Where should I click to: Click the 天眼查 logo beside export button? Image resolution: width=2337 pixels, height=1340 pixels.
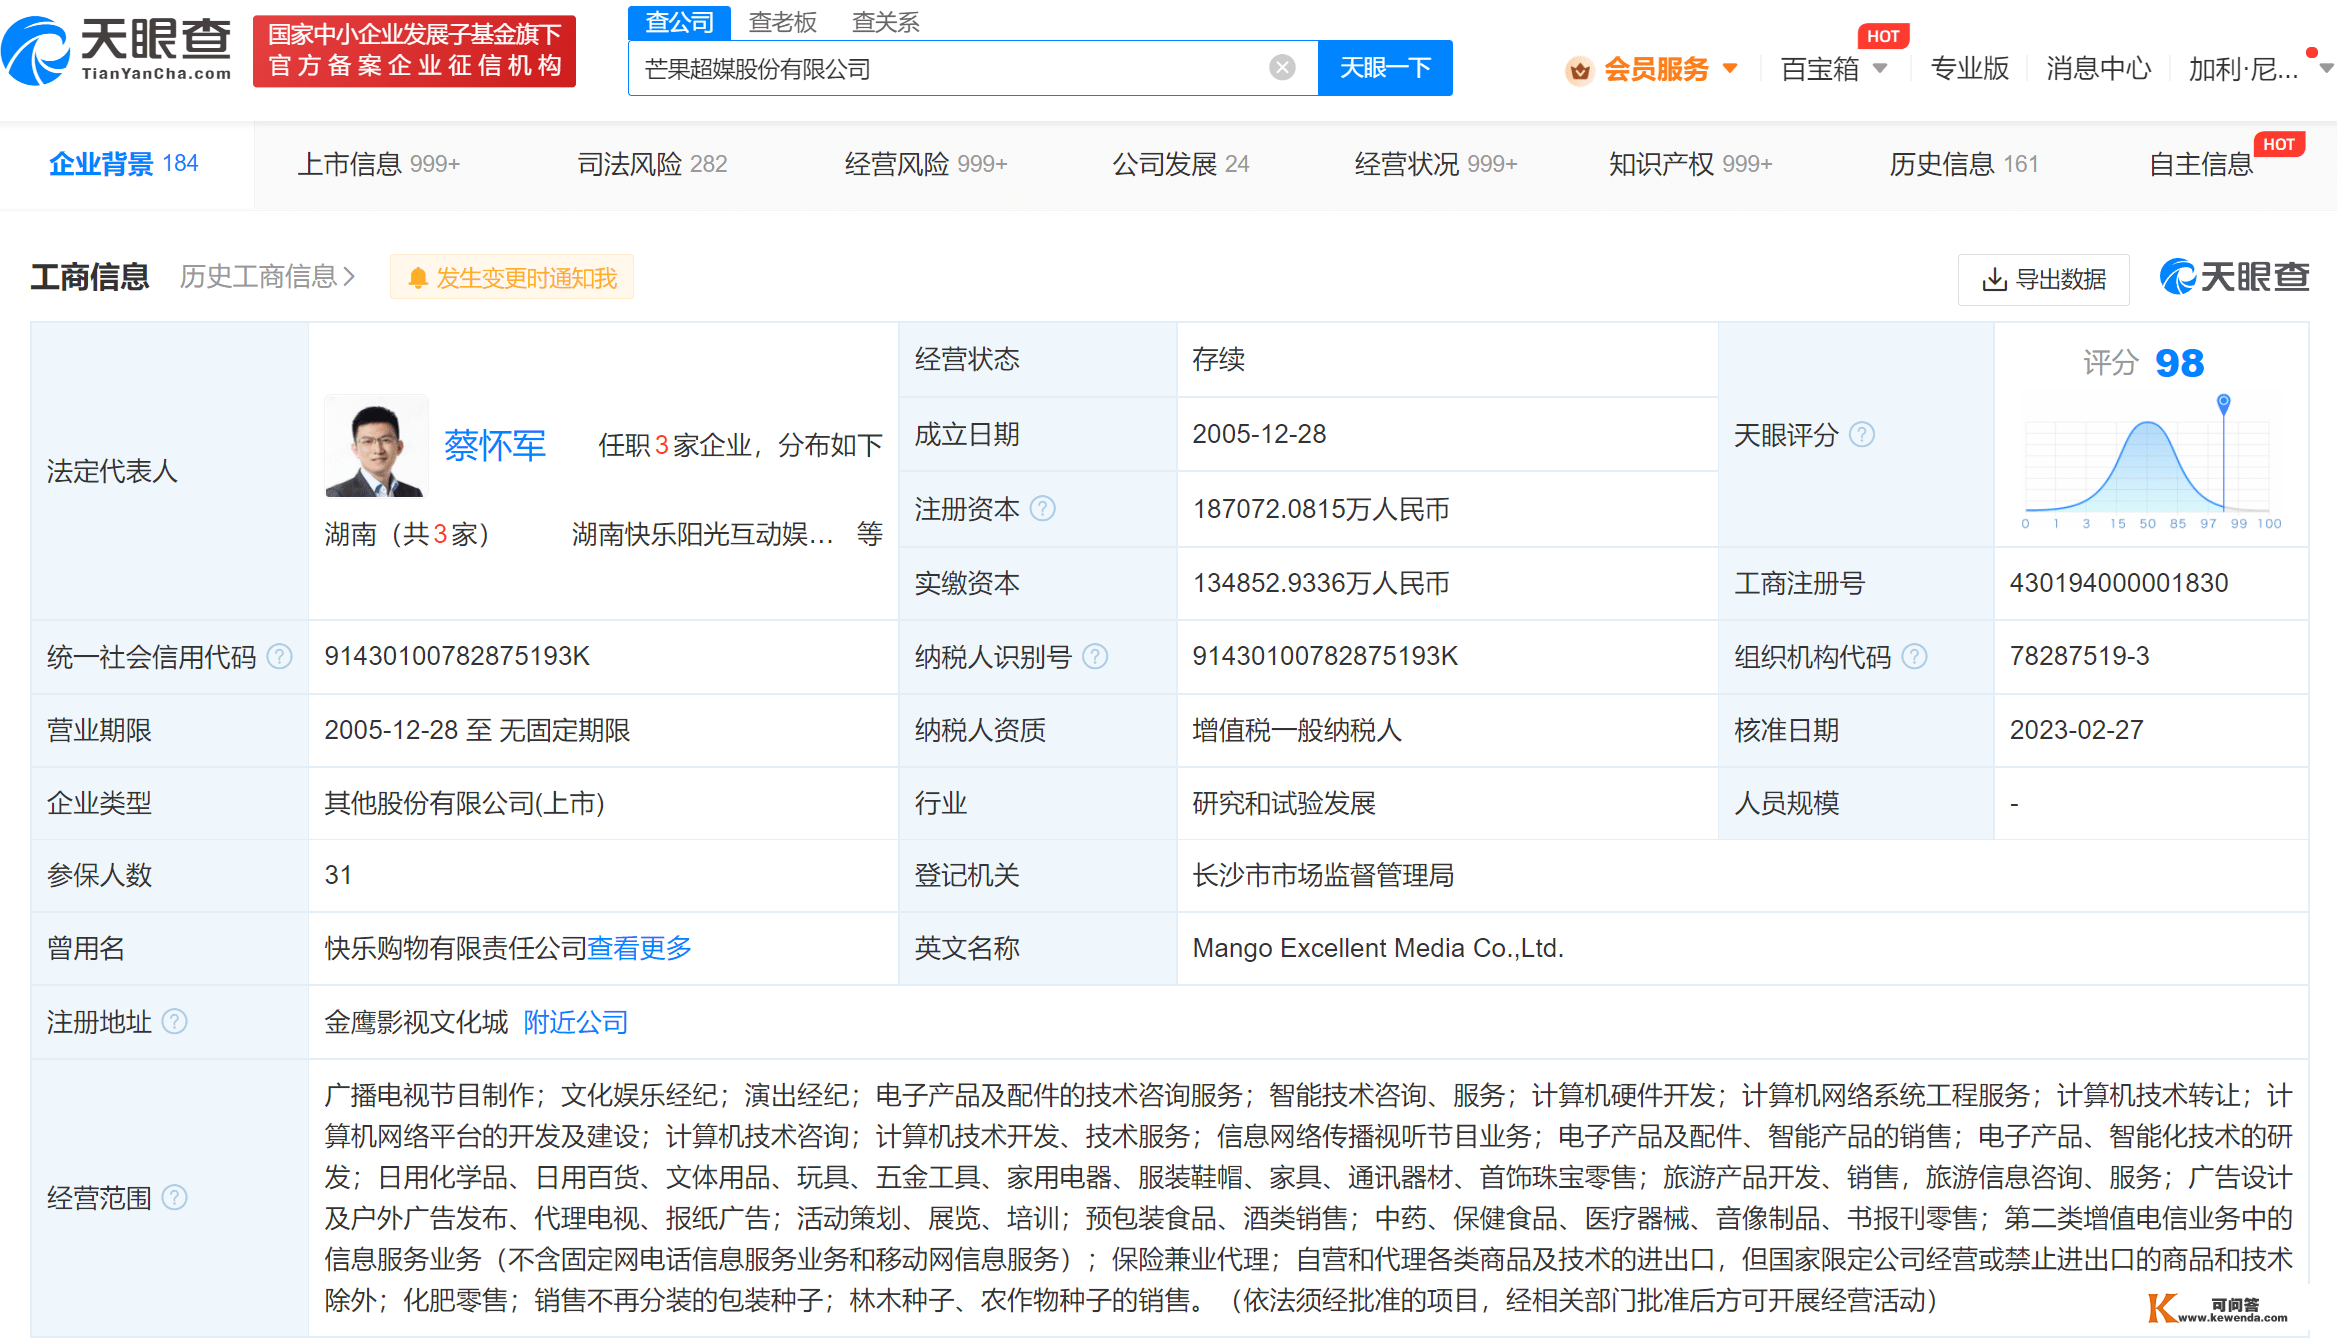click(x=2234, y=277)
